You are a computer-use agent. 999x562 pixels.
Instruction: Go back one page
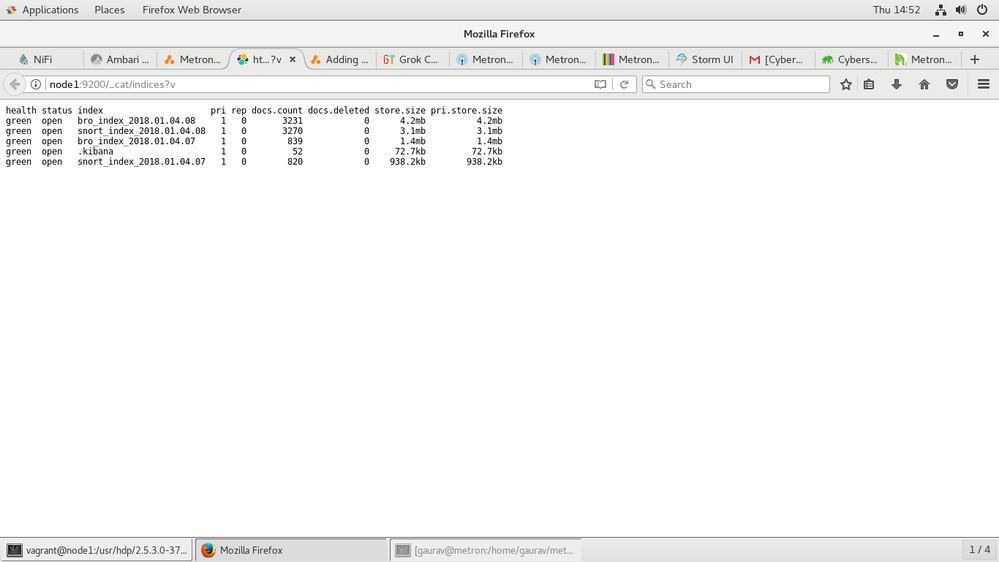(15, 84)
